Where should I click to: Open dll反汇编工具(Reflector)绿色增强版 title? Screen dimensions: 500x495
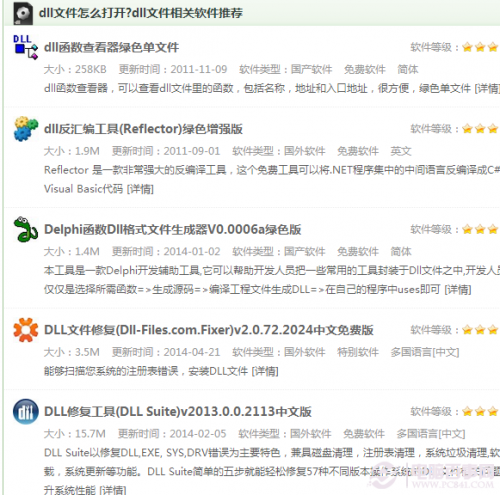coord(143,129)
